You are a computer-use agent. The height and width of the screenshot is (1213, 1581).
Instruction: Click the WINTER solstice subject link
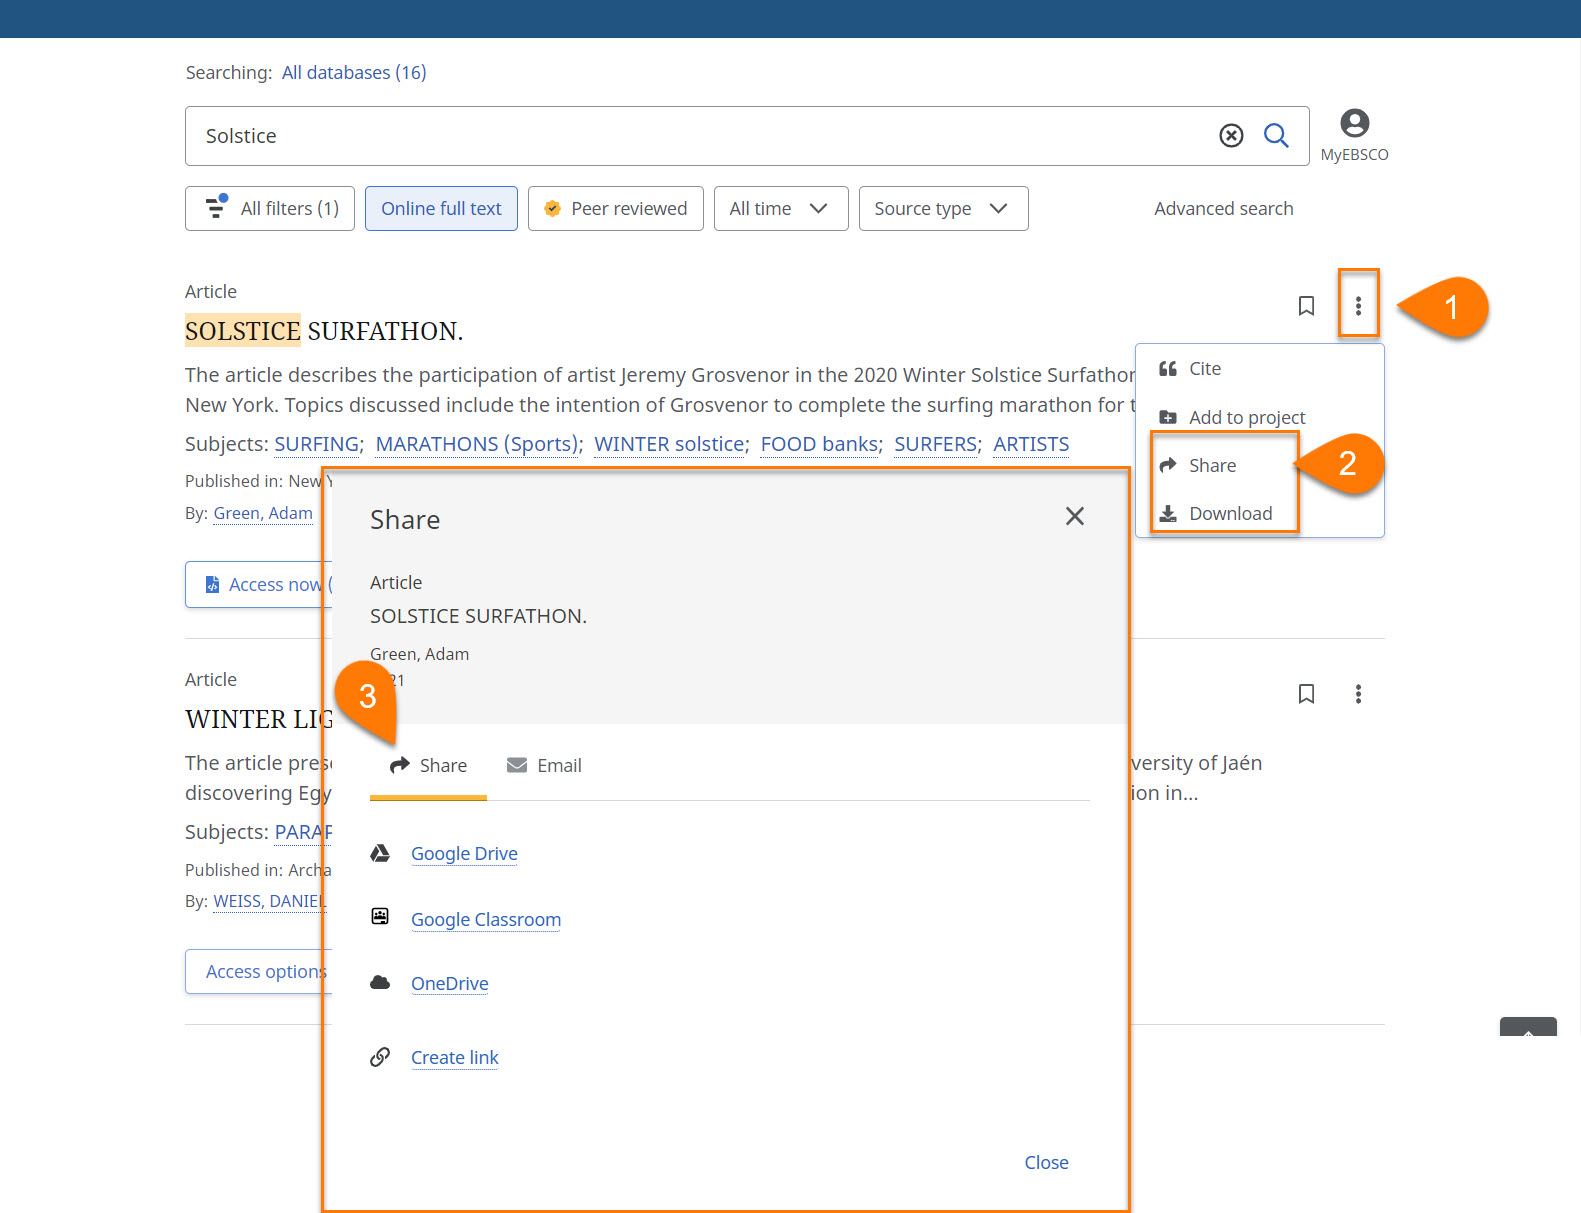pyautogui.click(x=669, y=444)
